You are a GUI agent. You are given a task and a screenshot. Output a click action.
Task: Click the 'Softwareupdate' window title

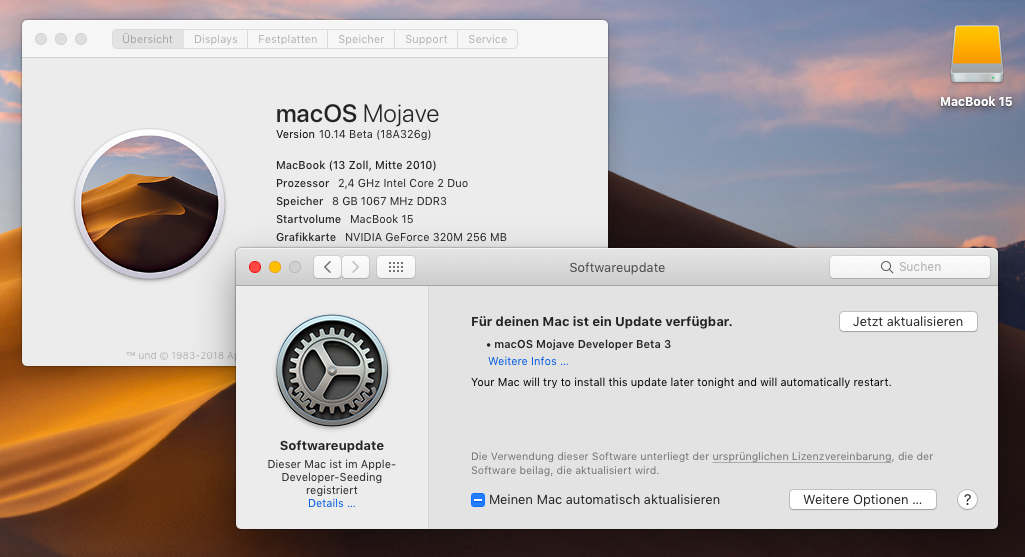click(617, 267)
